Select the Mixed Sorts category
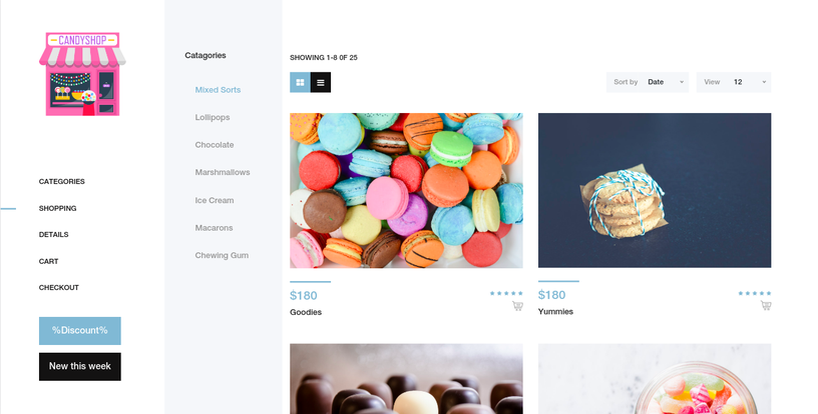Screen dimensions: 818x414 pos(218,90)
